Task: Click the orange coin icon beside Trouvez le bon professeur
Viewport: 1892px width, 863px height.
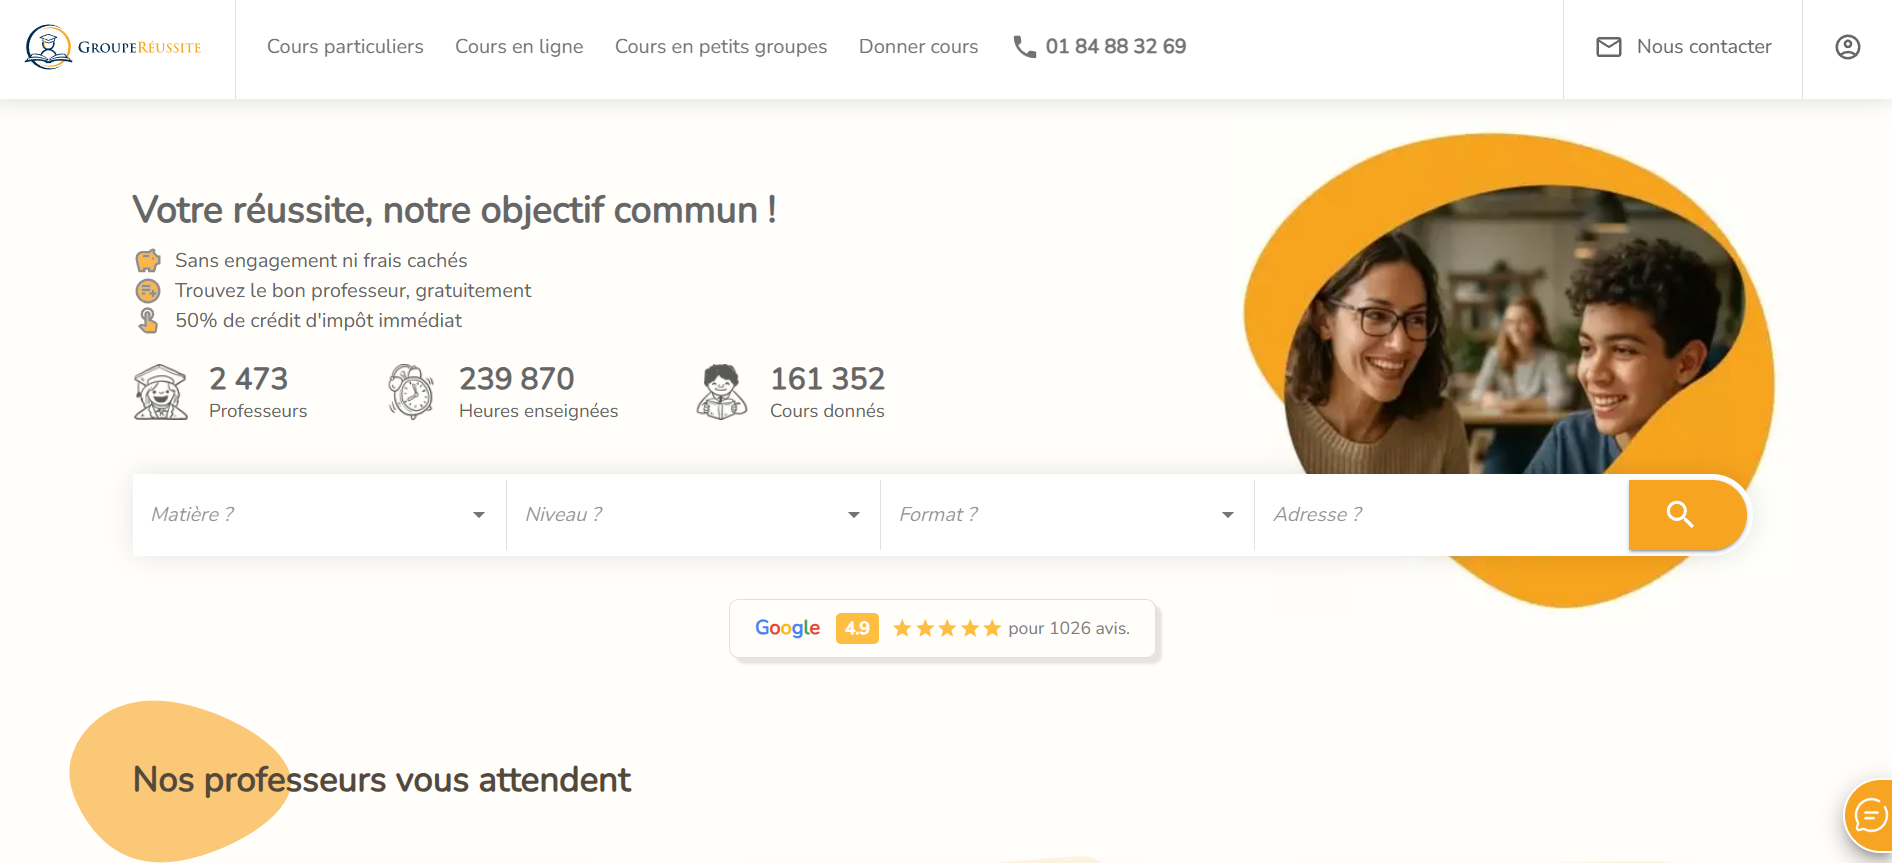Action: tap(148, 291)
